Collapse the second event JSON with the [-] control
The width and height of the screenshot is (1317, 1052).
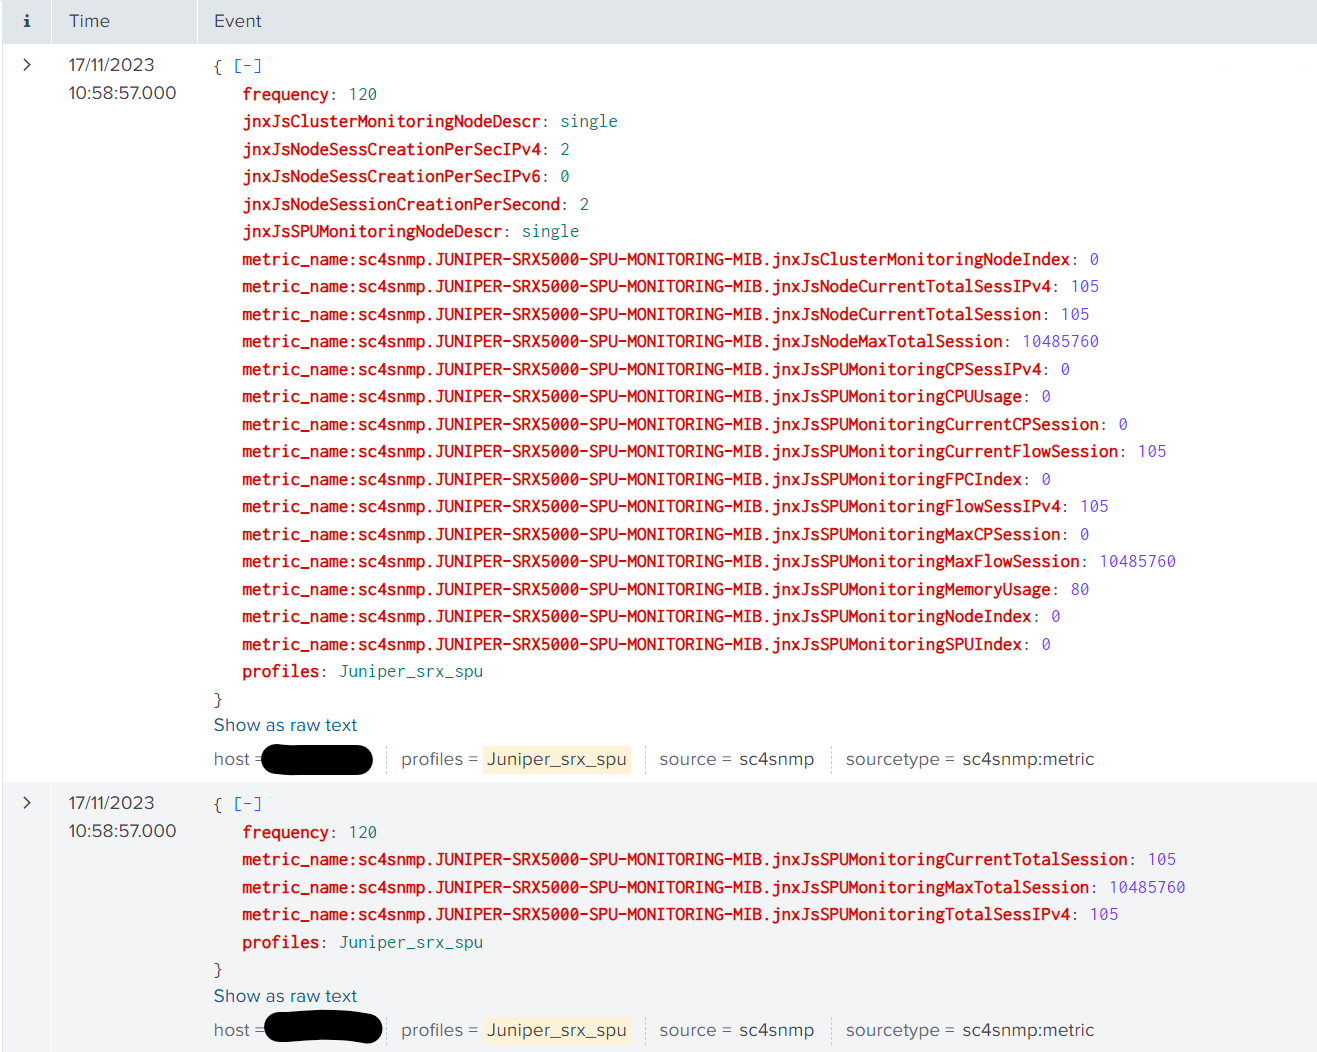pyautogui.click(x=247, y=803)
